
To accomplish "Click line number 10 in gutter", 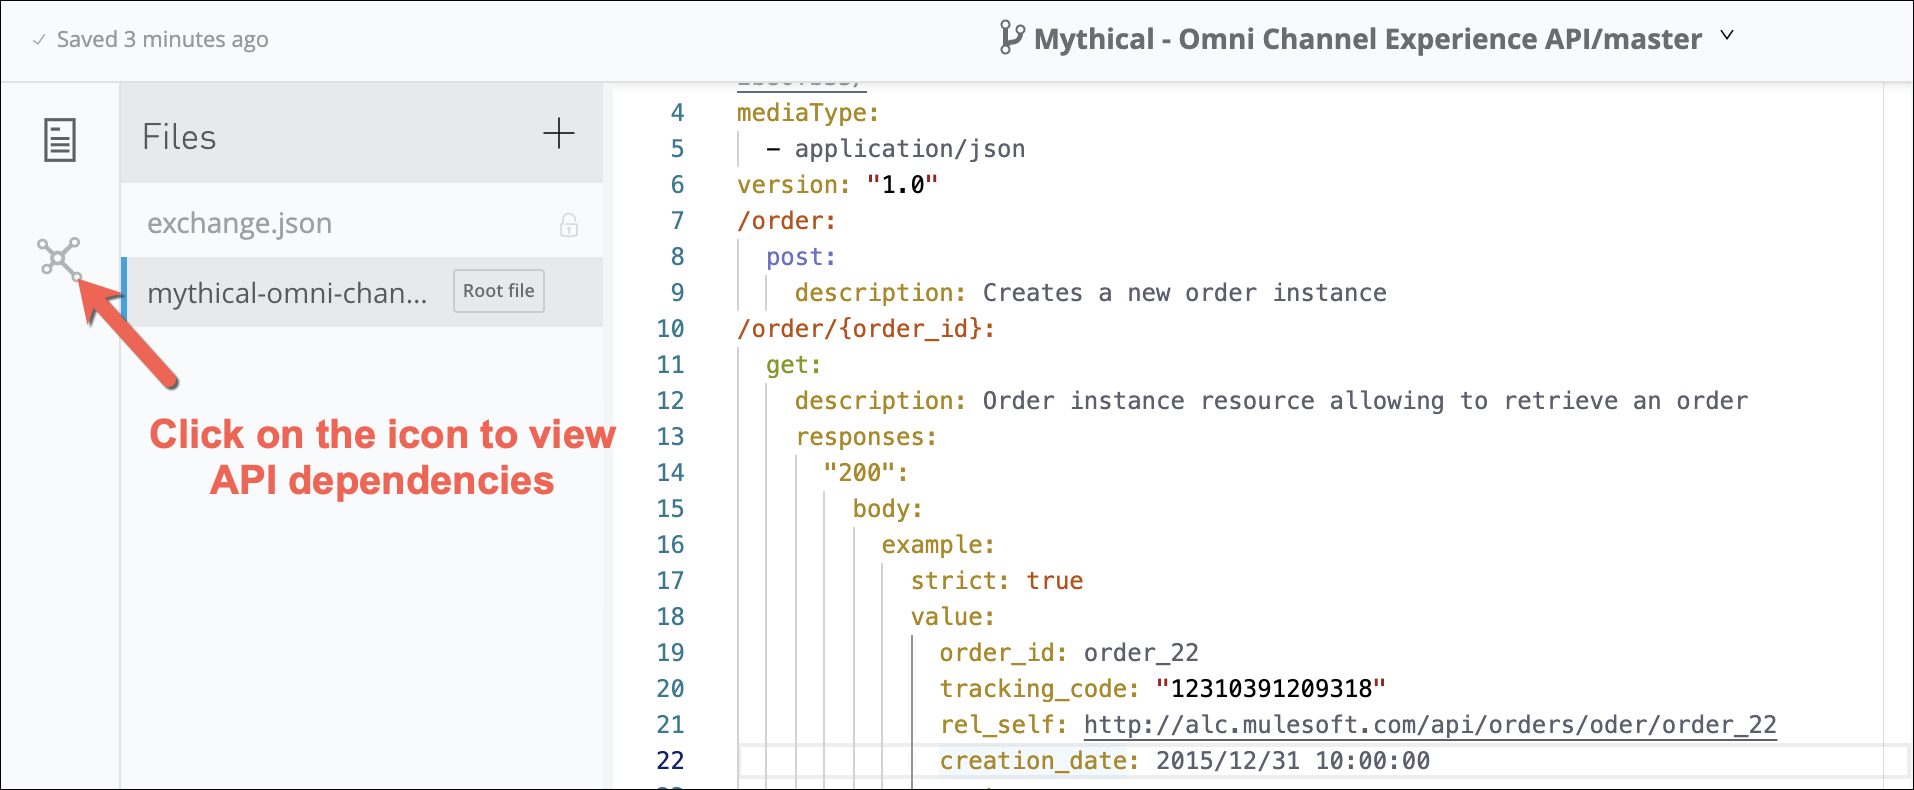I will (670, 329).
